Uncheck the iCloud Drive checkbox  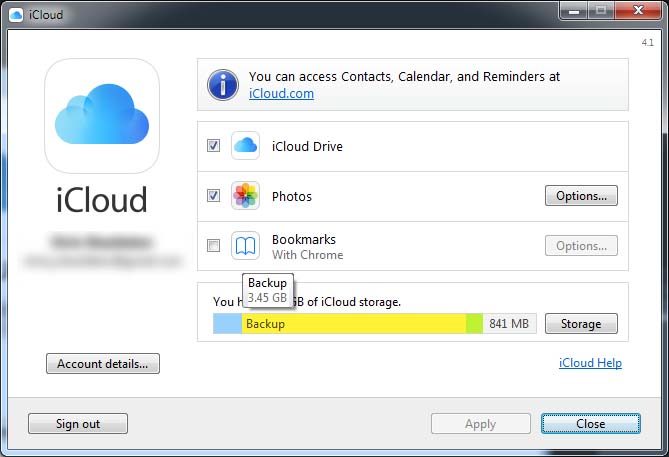pos(213,146)
